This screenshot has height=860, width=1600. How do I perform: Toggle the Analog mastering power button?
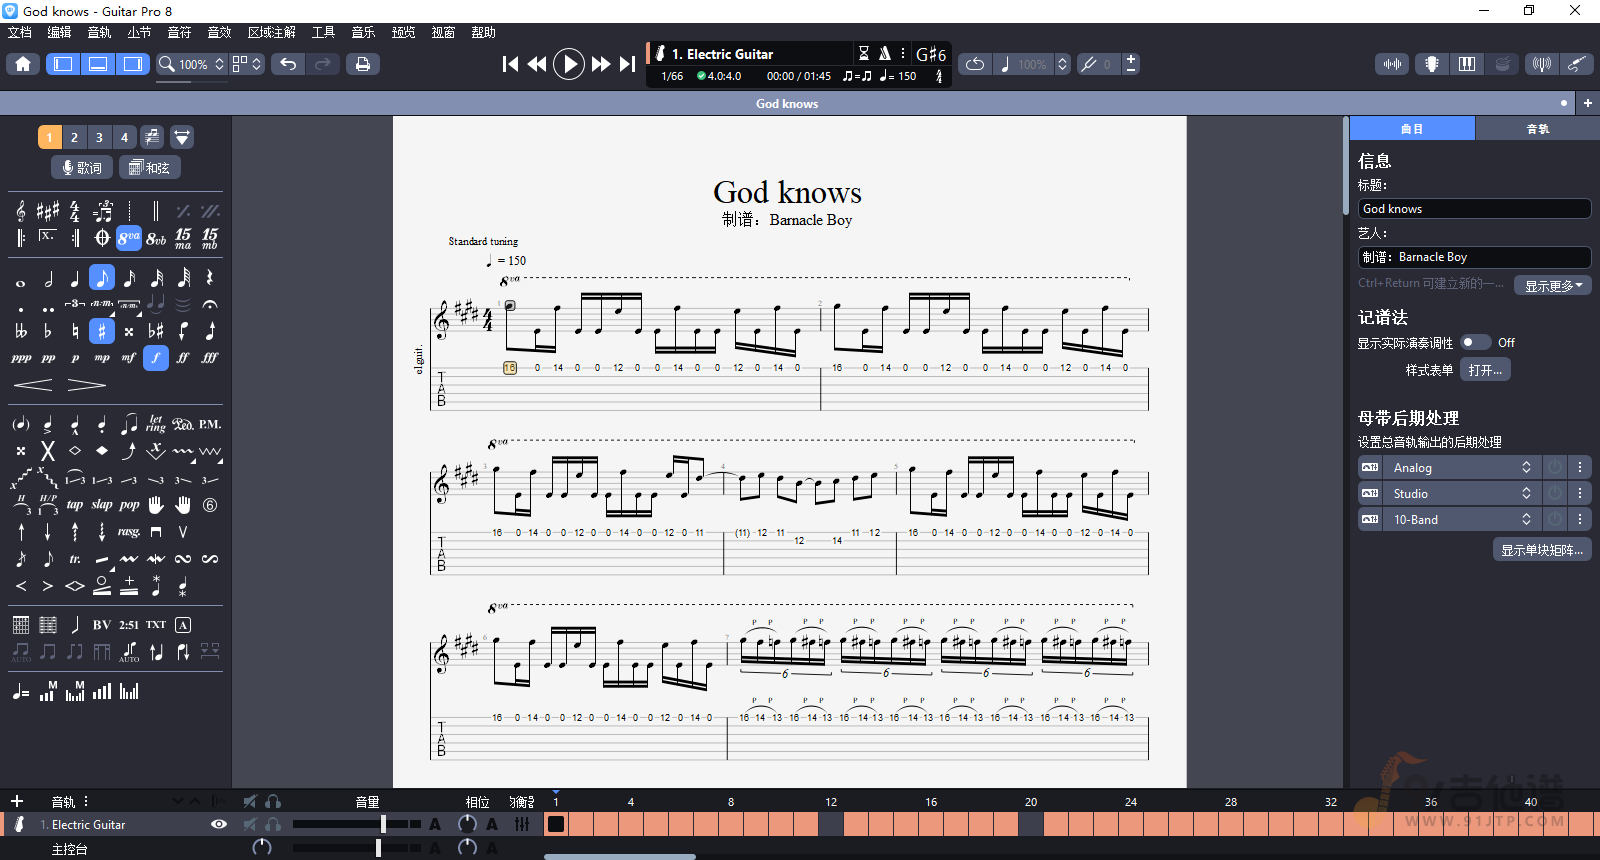pos(1555,467)
